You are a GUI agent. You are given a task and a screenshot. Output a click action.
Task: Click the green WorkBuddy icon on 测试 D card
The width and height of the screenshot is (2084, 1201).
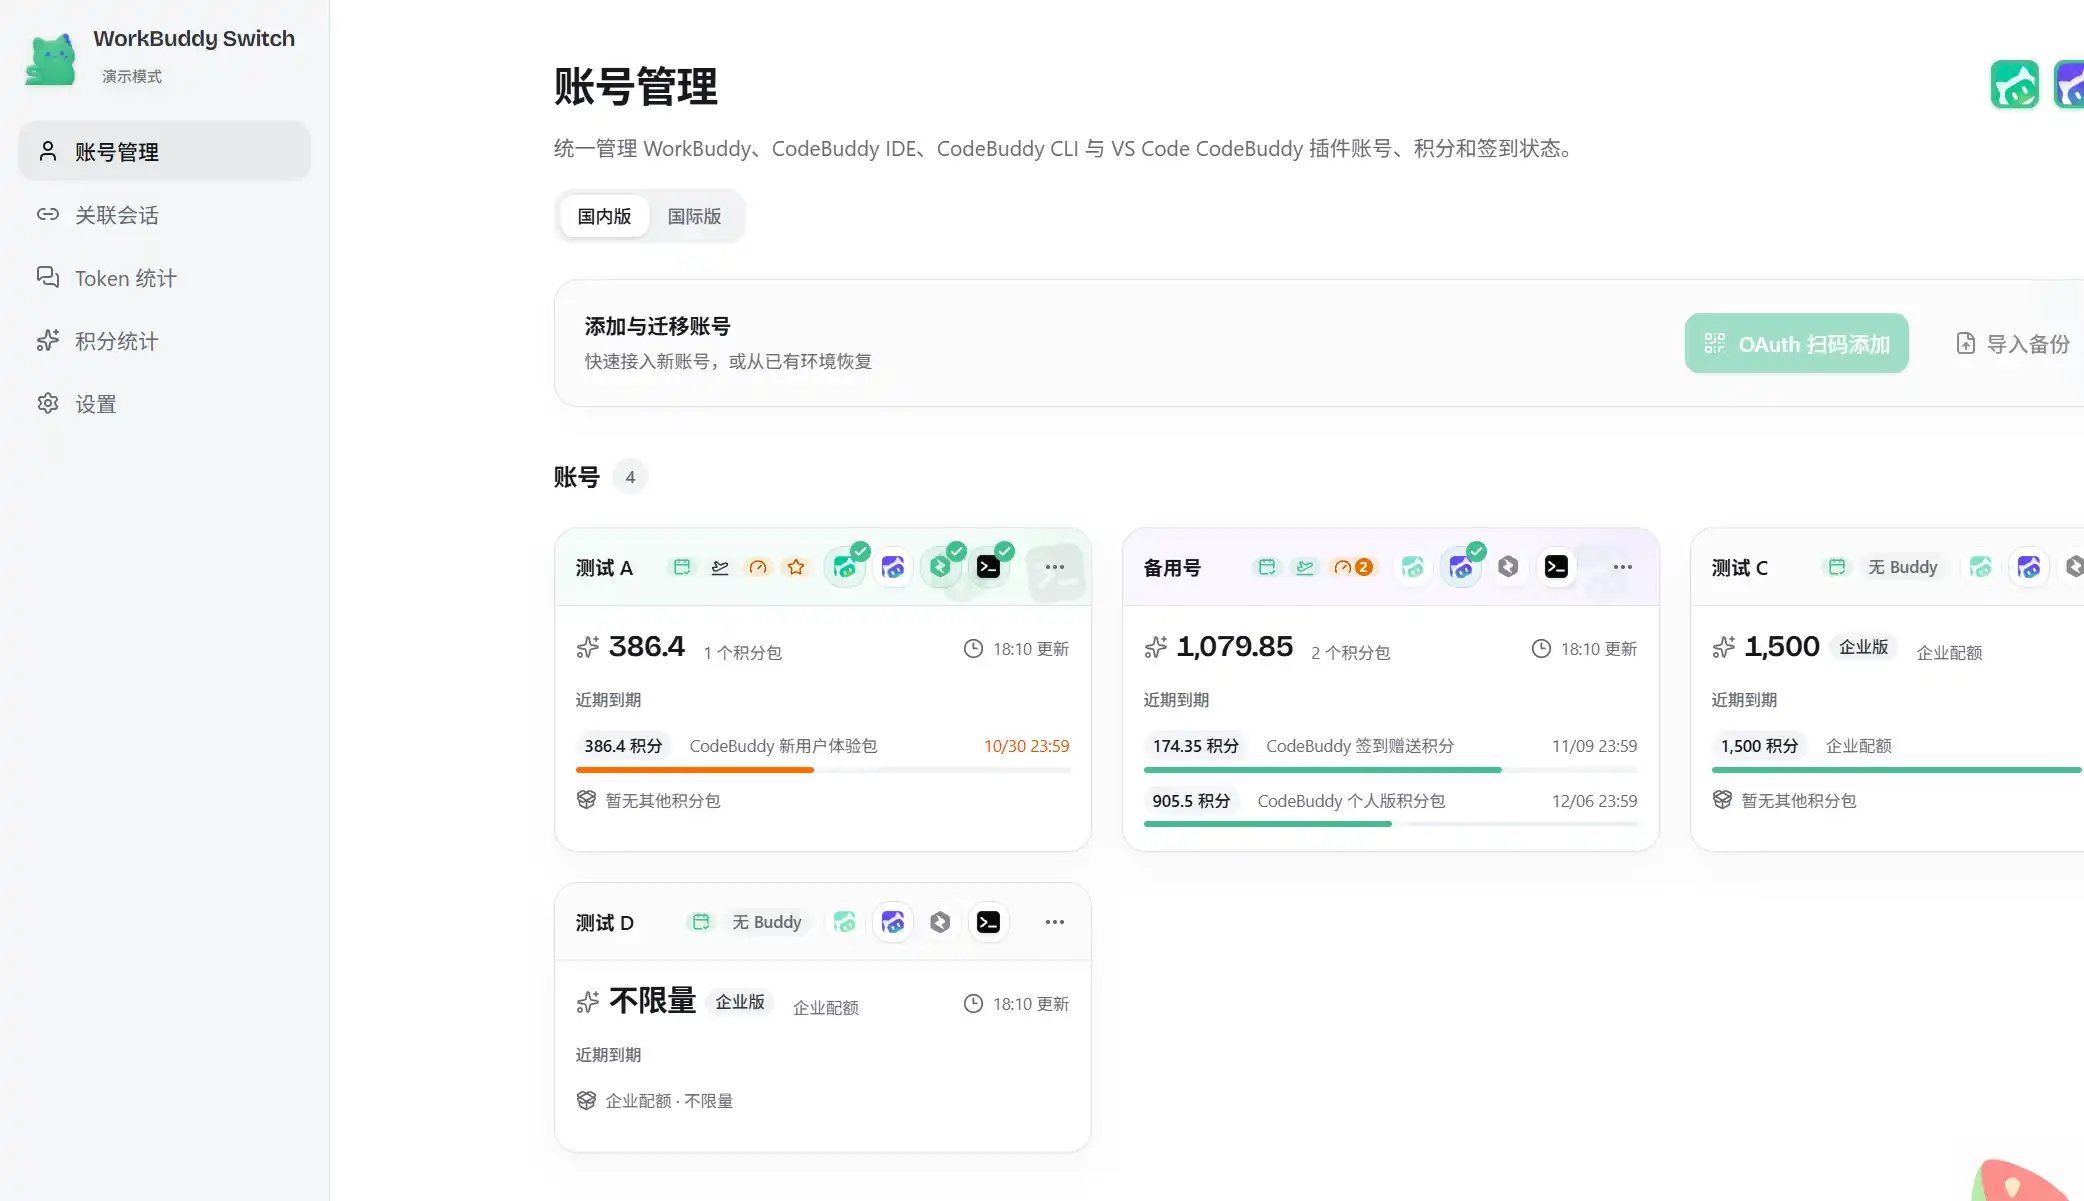click(x=845, y=922)
